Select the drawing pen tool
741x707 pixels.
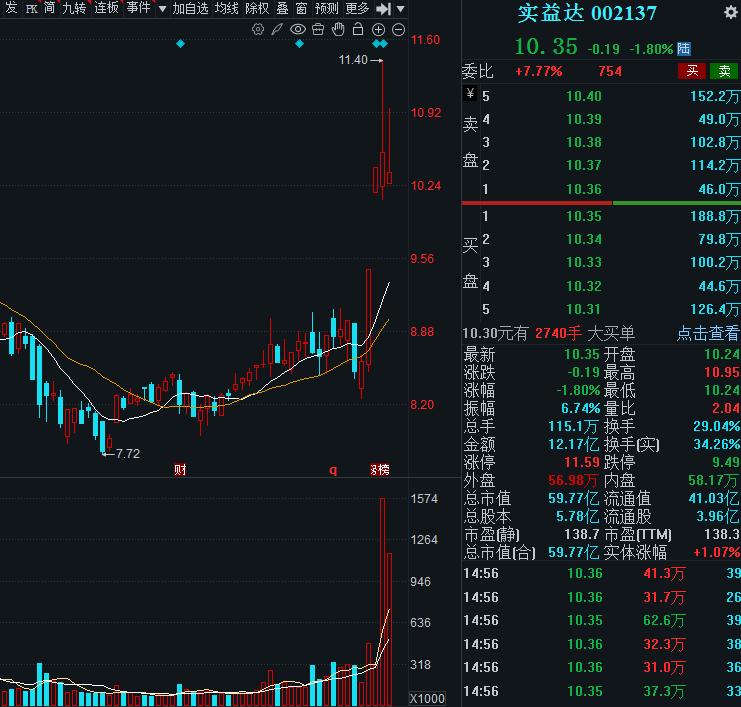[277, 29]
